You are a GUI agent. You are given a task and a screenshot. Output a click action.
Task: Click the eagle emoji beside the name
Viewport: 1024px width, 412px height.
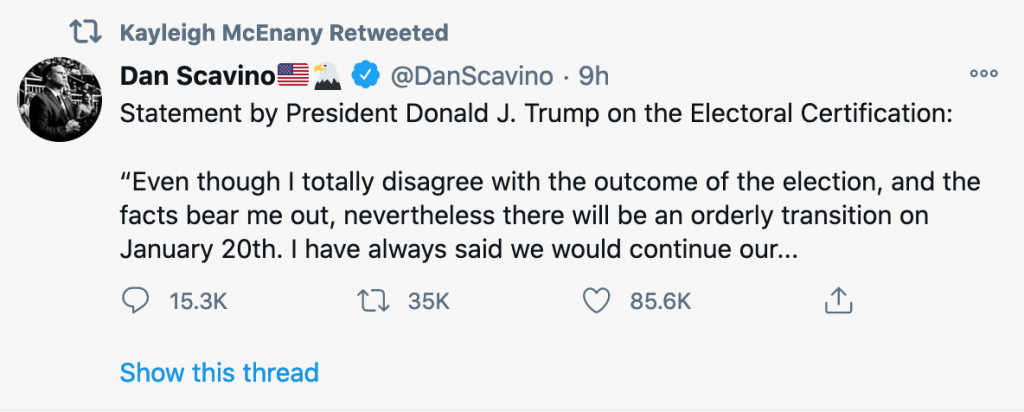pyautogui.click(x=328, y=76)
